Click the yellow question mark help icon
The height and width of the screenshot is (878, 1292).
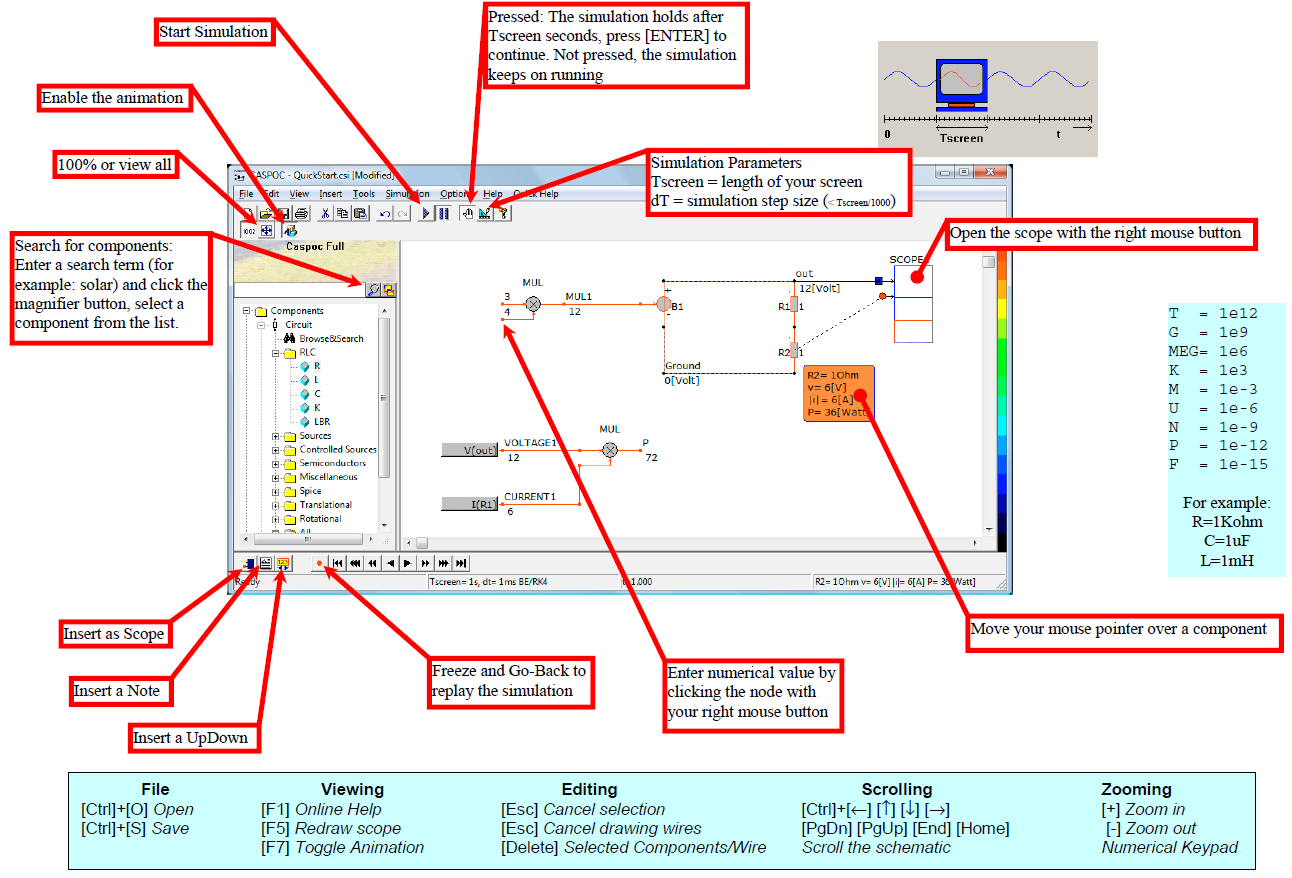click(503, 213)
